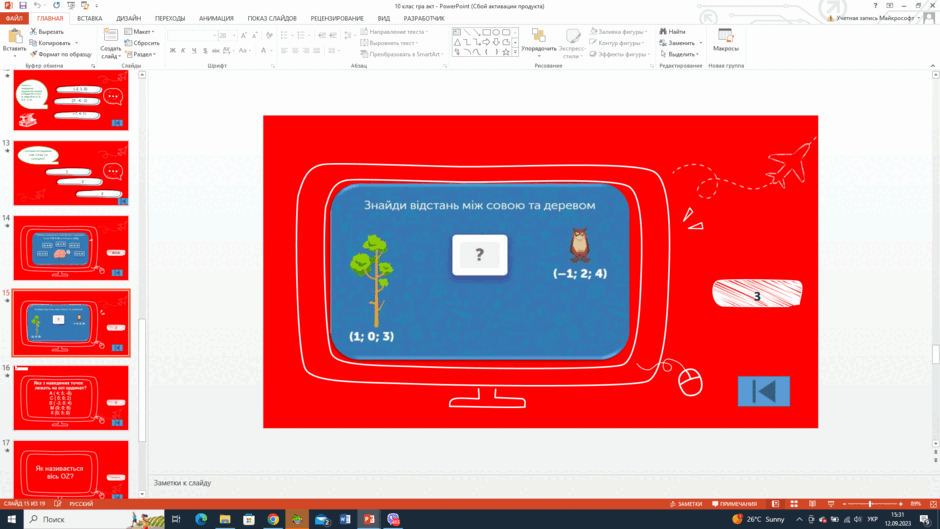The image size is (940, 529).
Task: Switch to Slide Sorter view in status bar
Action: tap(794, 504)
